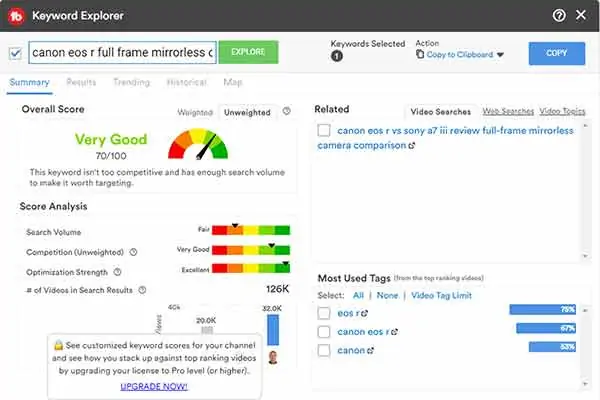
Task: Click Related list scroll up arrow
Action: 585,126
